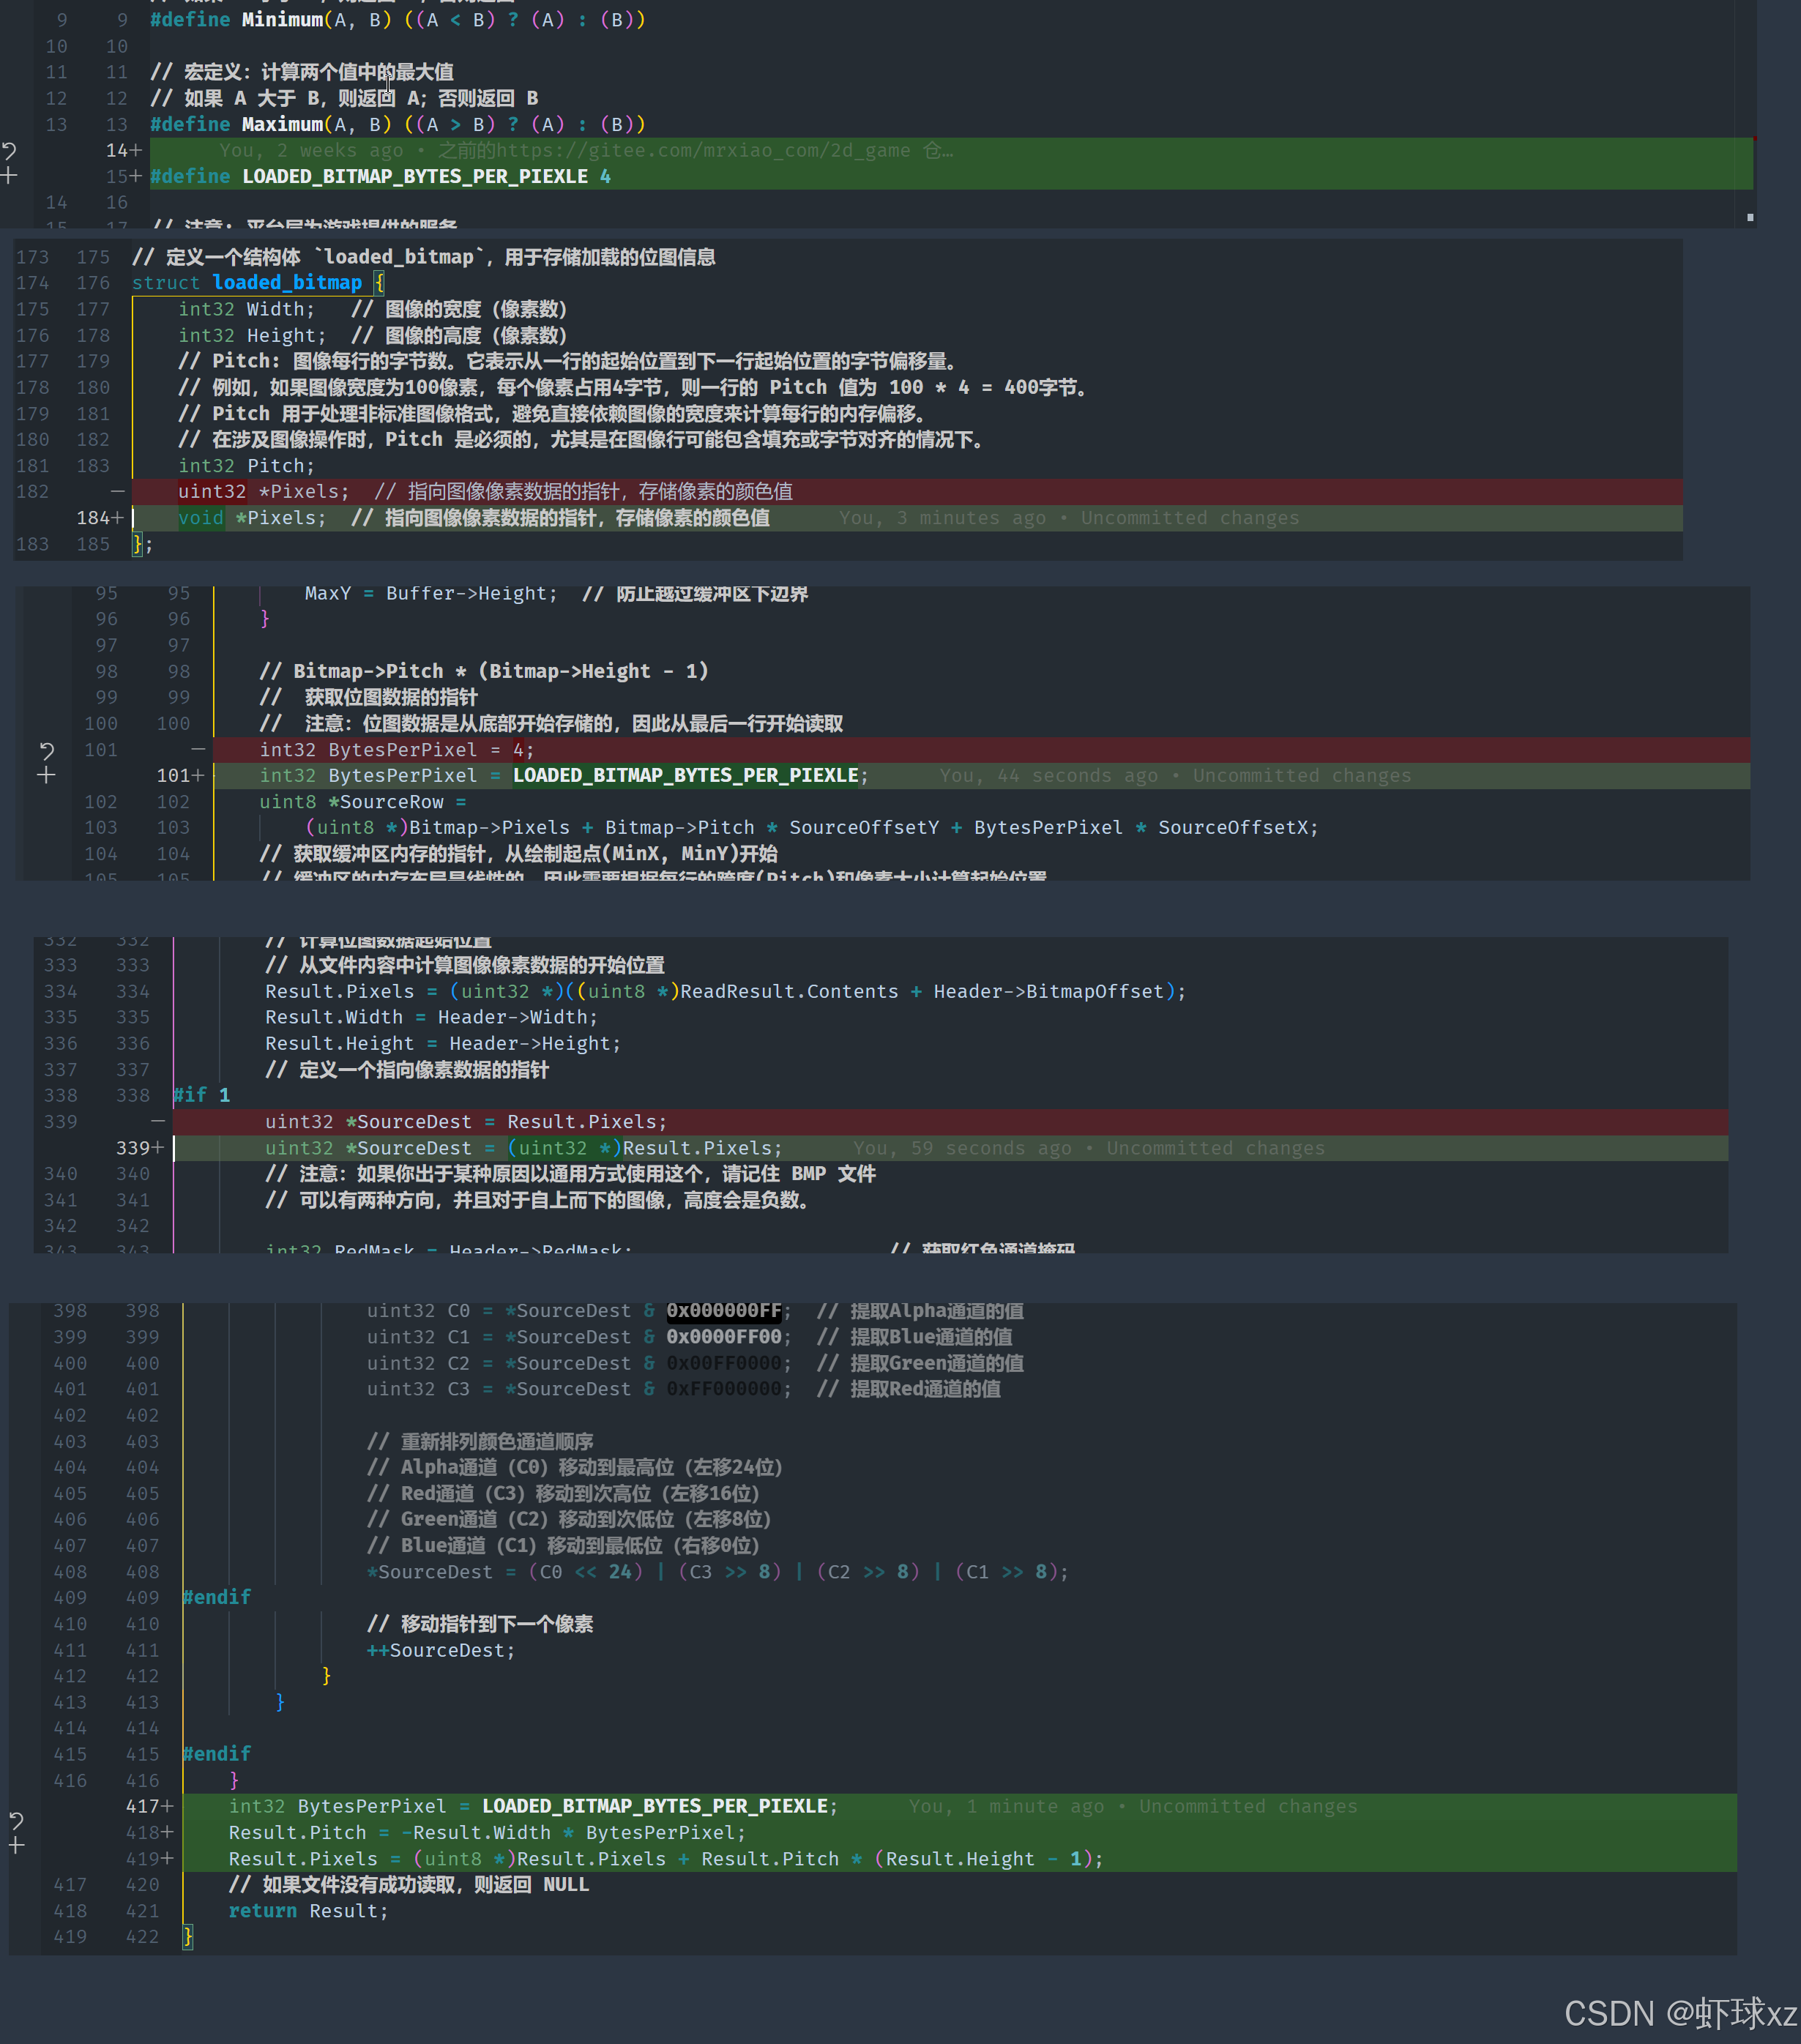
Task: Click the int32 Height; member line
Action: click(x=252, y=335)
